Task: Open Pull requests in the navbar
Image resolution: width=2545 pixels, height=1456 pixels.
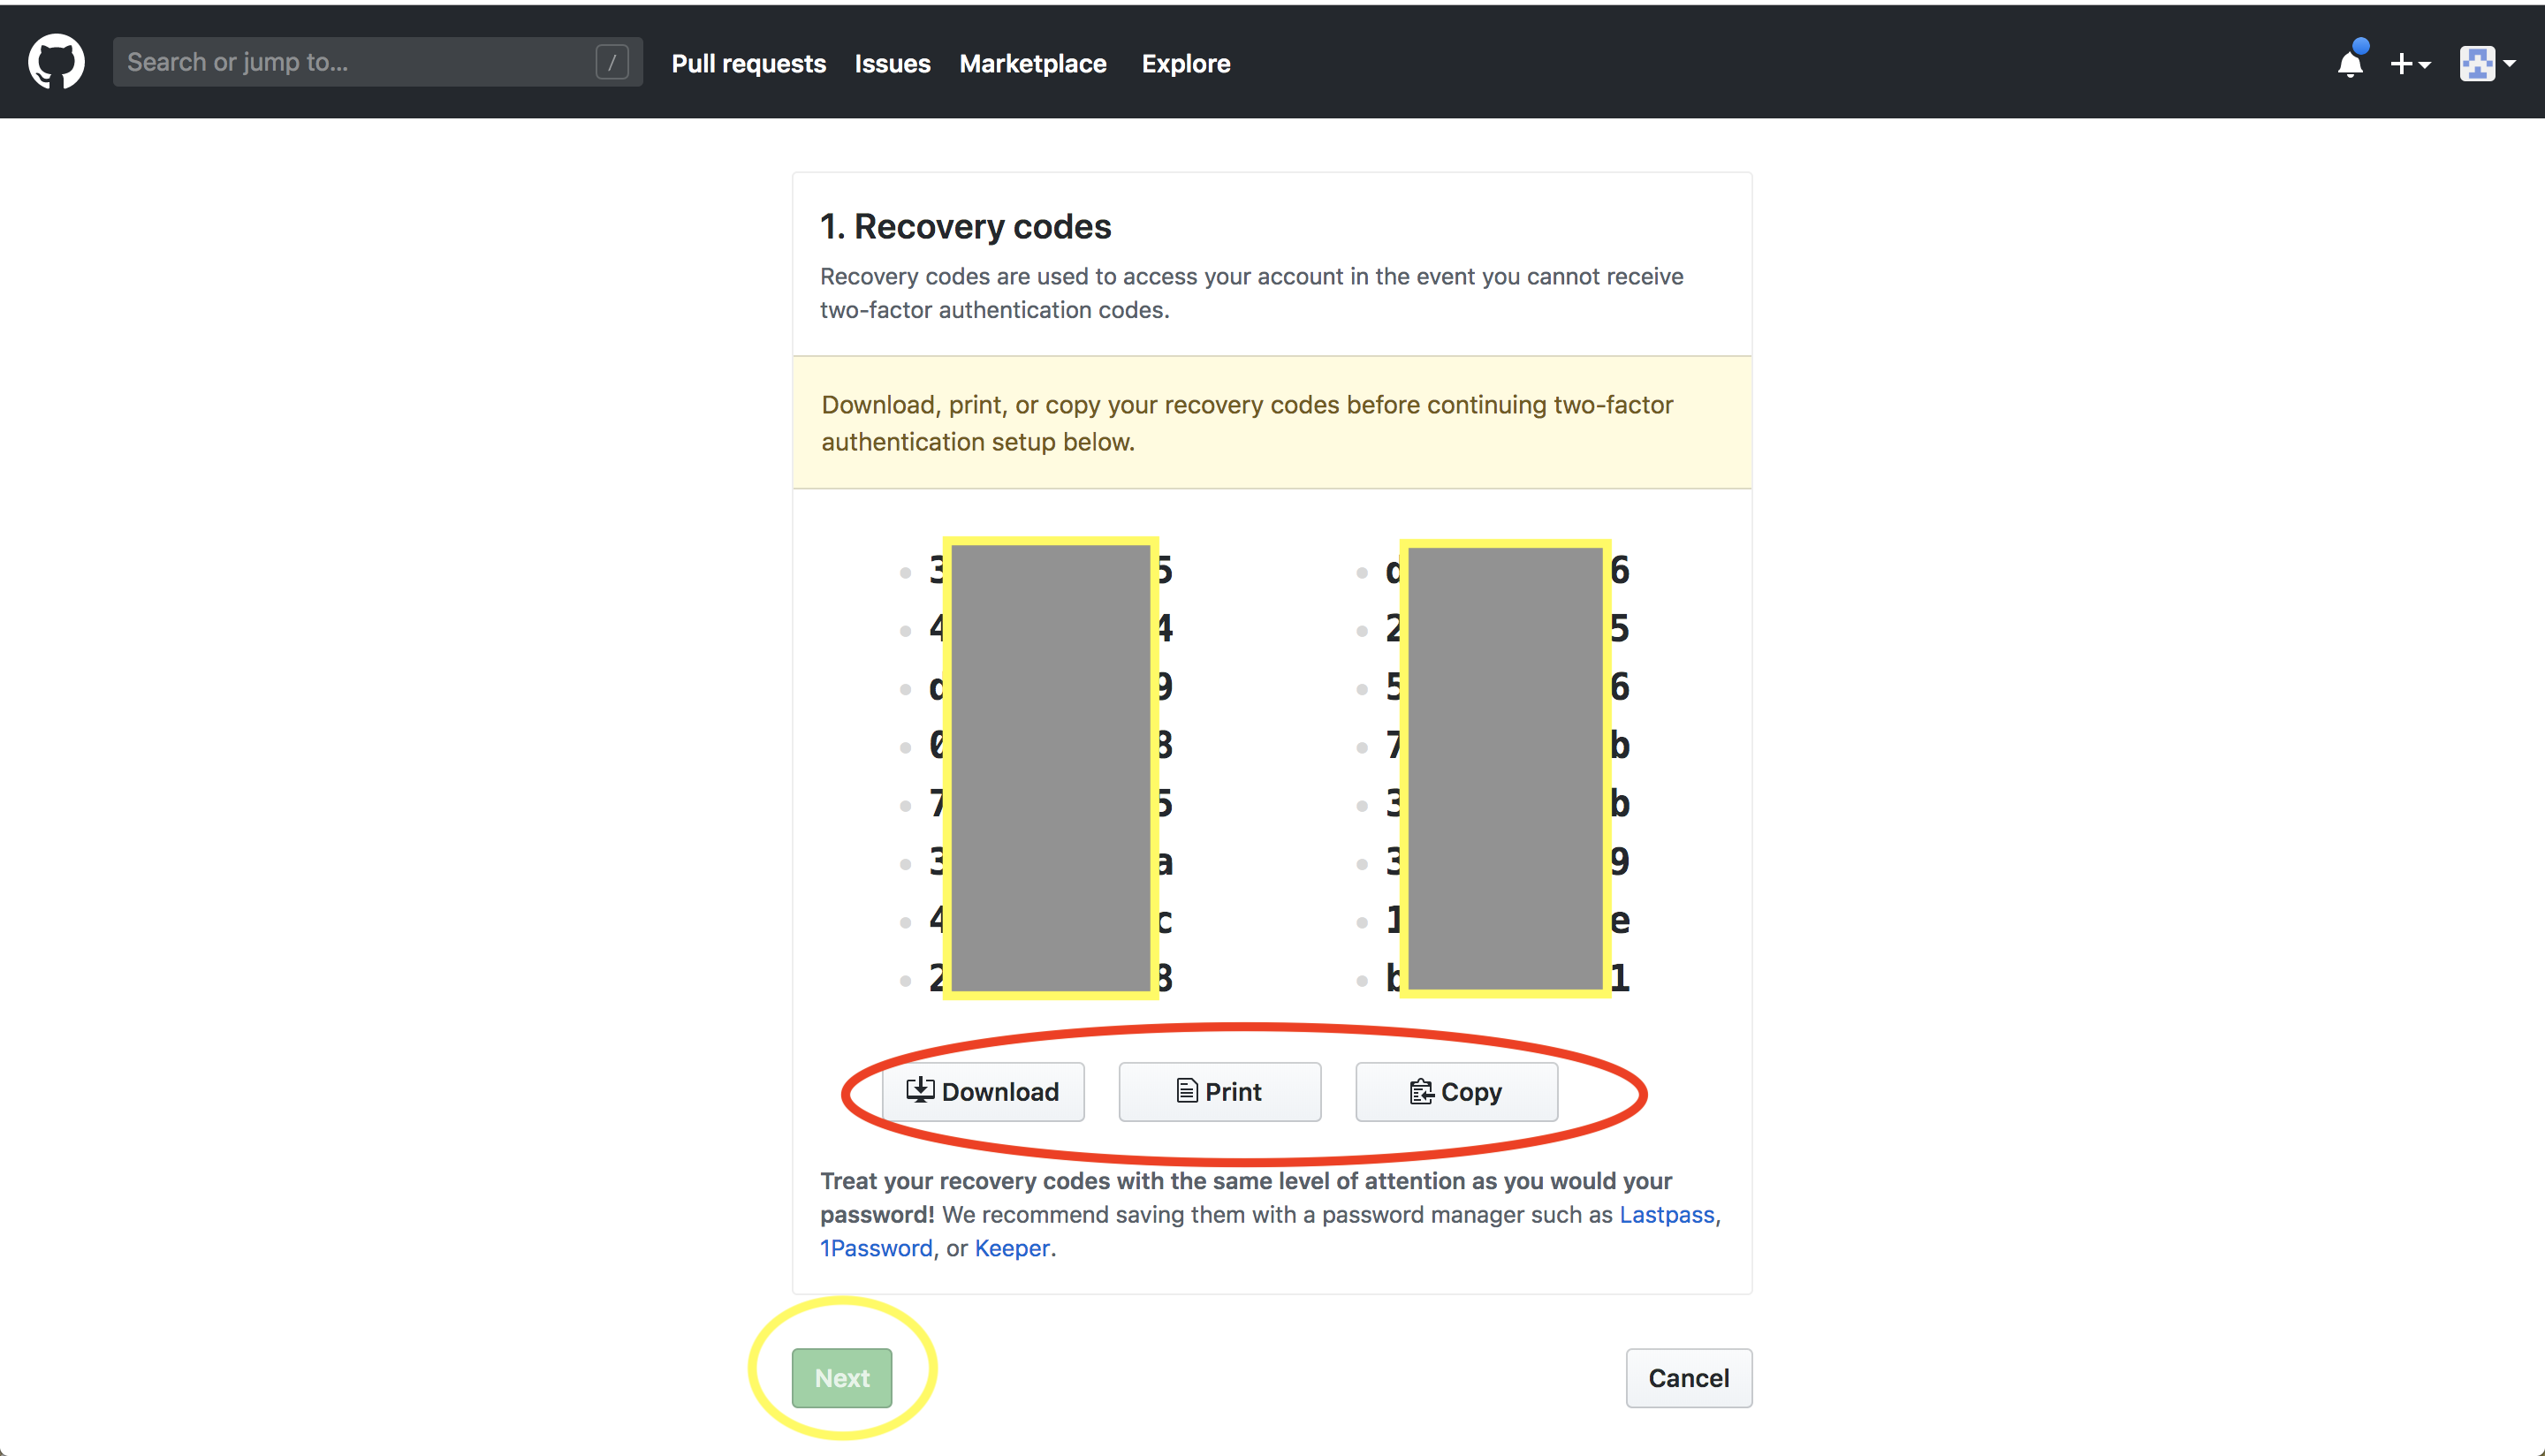Action: point(748,63)
